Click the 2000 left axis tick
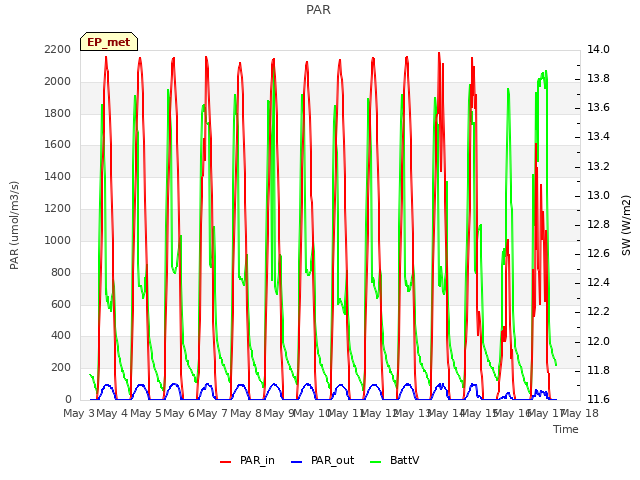640x480 pixels. [x=58, y=81]
